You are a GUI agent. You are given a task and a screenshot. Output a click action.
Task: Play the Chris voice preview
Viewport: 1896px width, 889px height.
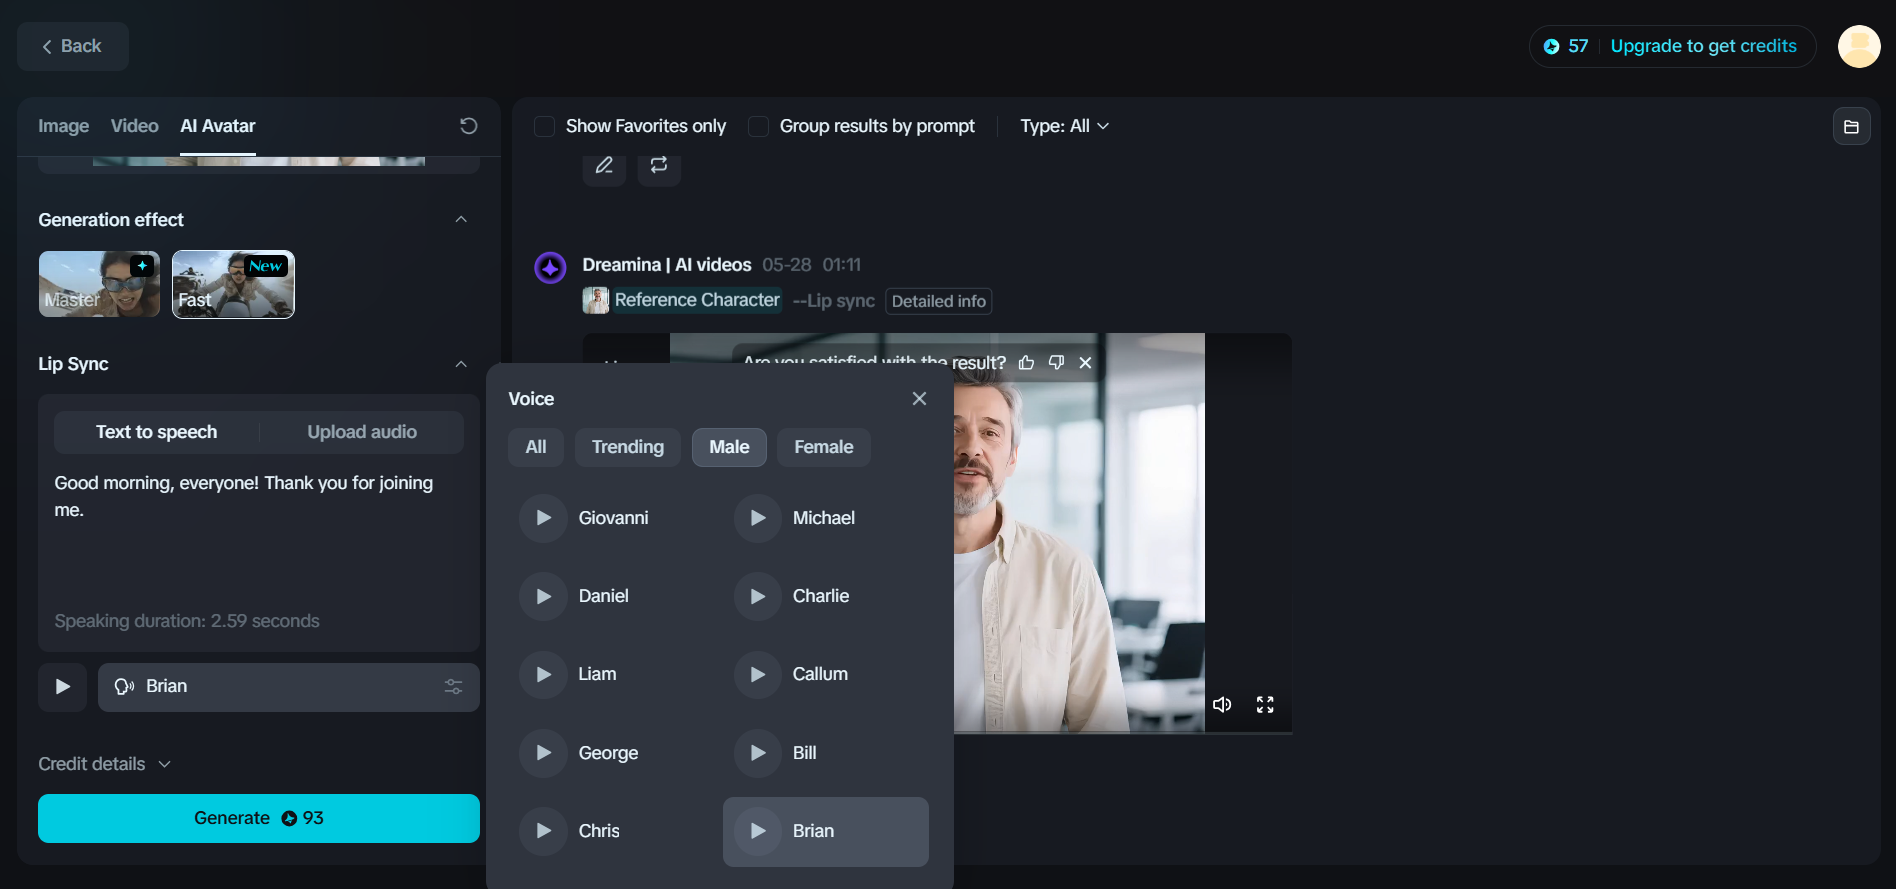[x=543, y=831]
